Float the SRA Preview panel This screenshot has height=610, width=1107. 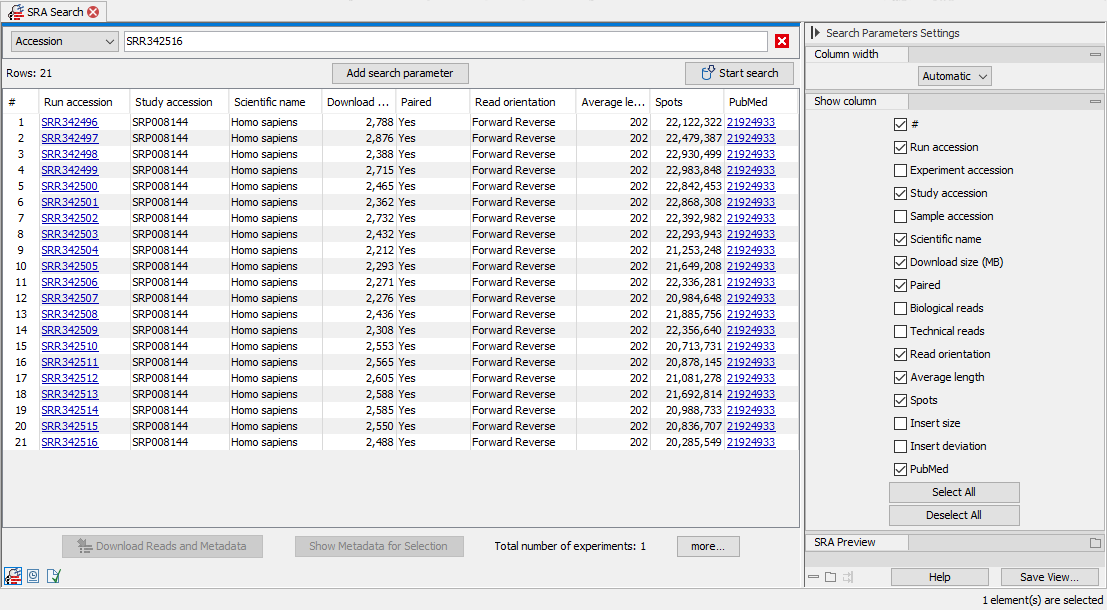coord(1097,541)
